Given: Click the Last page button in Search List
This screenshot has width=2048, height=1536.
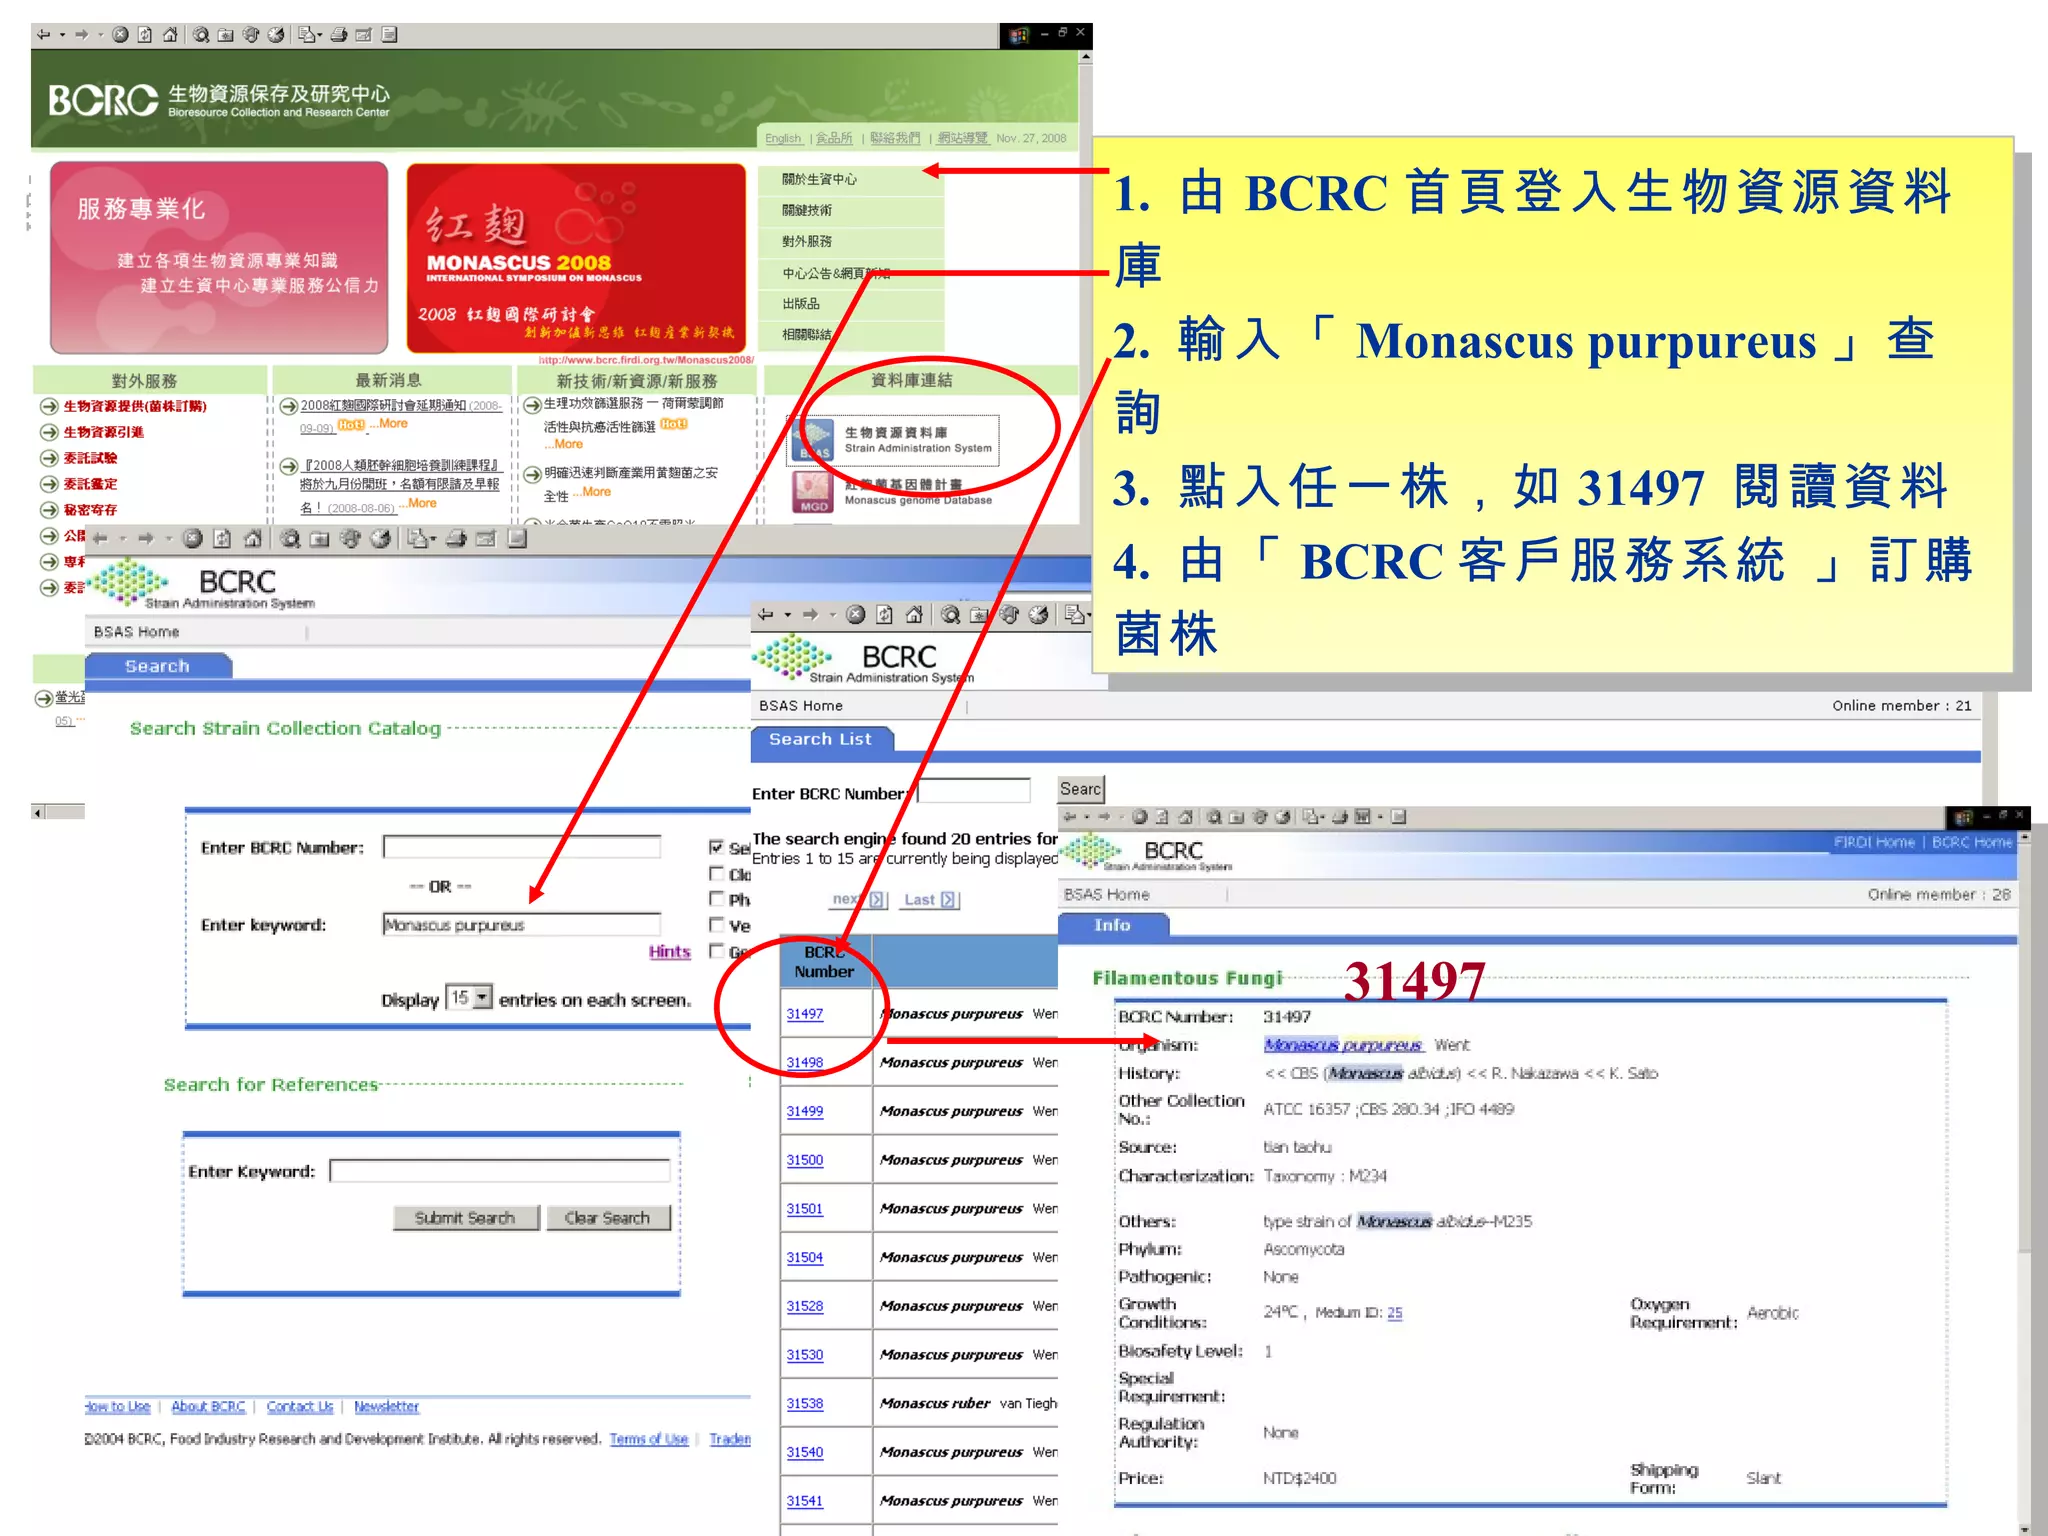Looking at the screenshot, I should [931, 900].
